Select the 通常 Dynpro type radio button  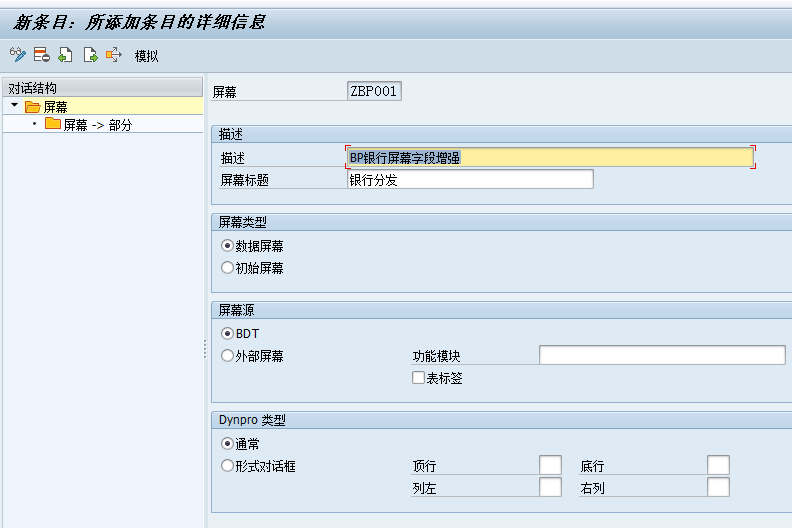[227, 444]
